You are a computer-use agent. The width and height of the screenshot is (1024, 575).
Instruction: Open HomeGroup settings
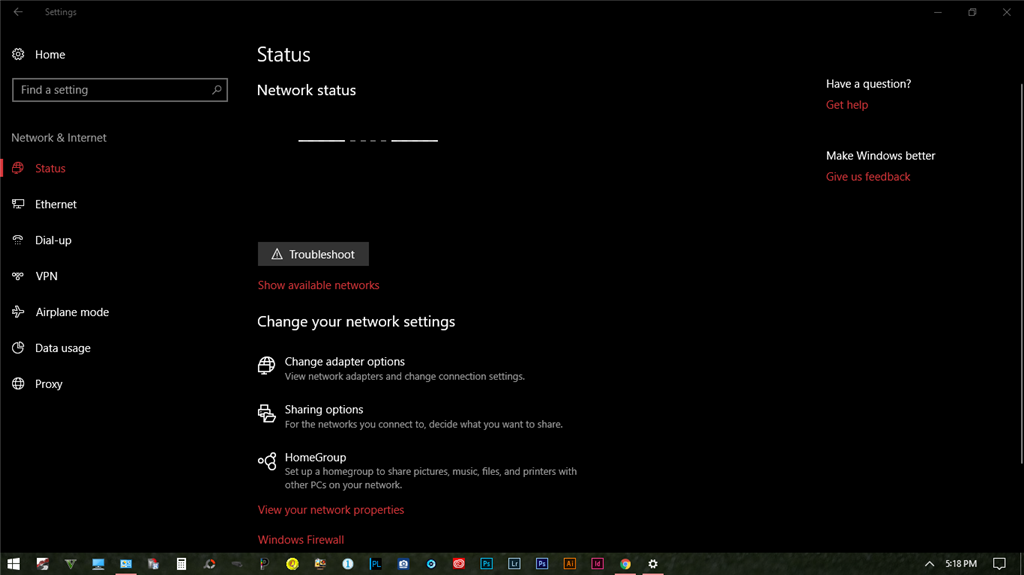(x=315, y=457)
